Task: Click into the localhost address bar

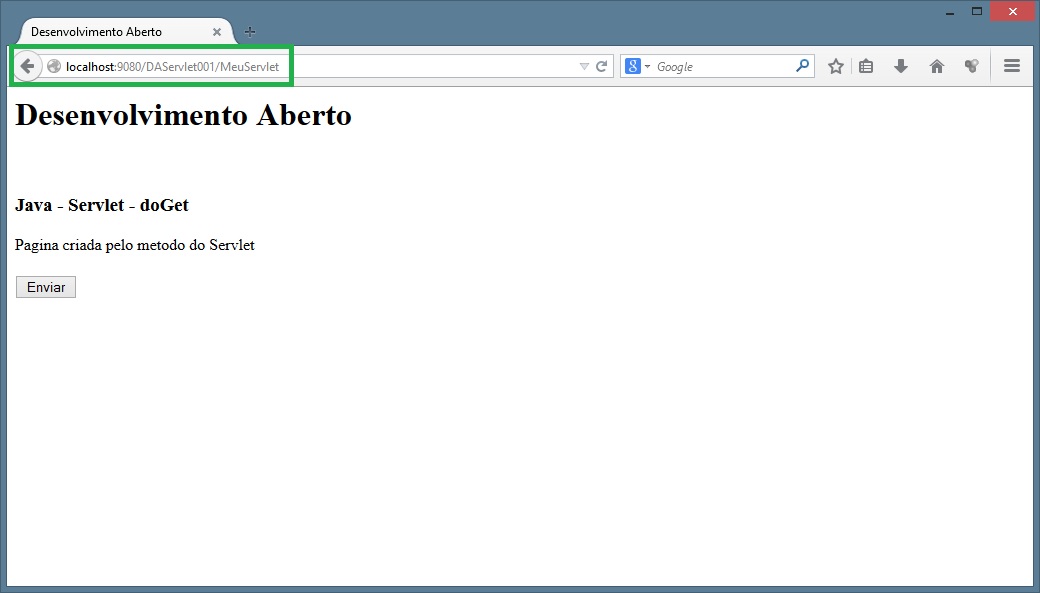Action: (400, 67)
